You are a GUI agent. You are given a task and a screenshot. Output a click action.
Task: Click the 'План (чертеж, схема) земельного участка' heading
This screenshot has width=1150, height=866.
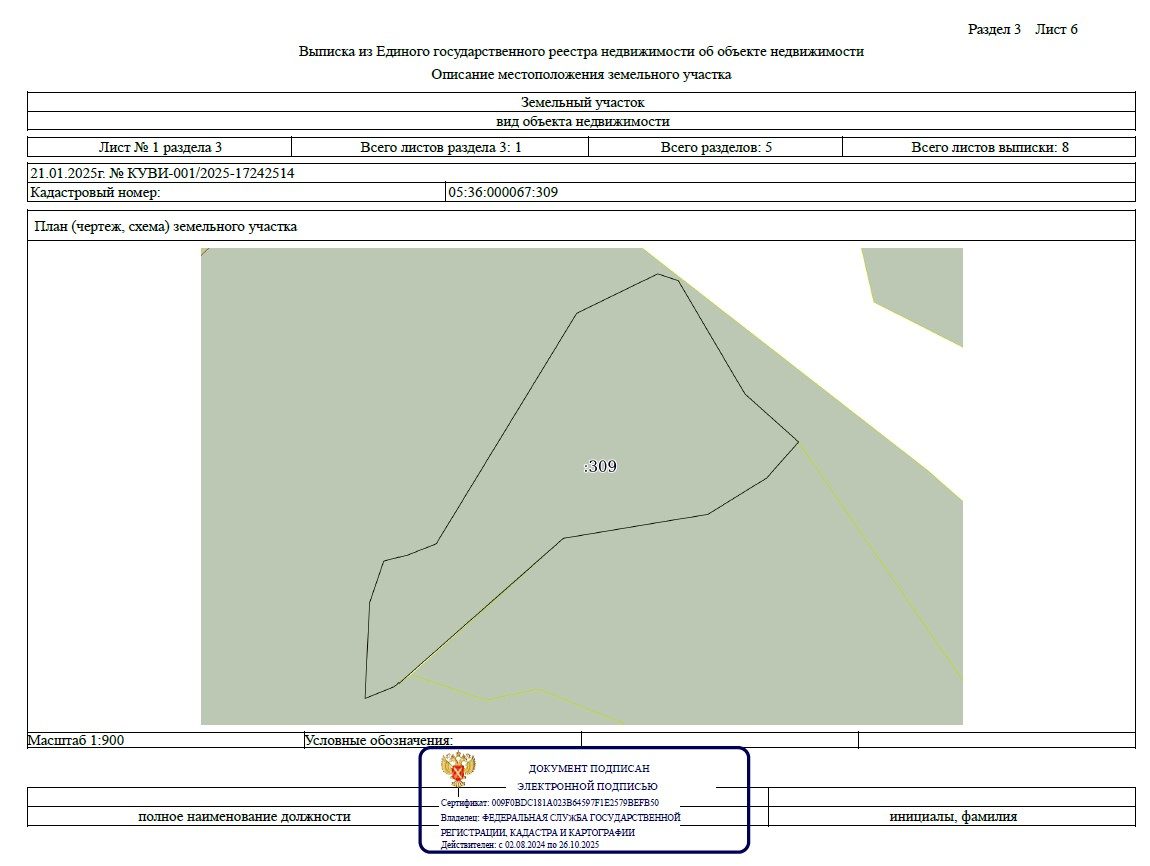(166, 227)
